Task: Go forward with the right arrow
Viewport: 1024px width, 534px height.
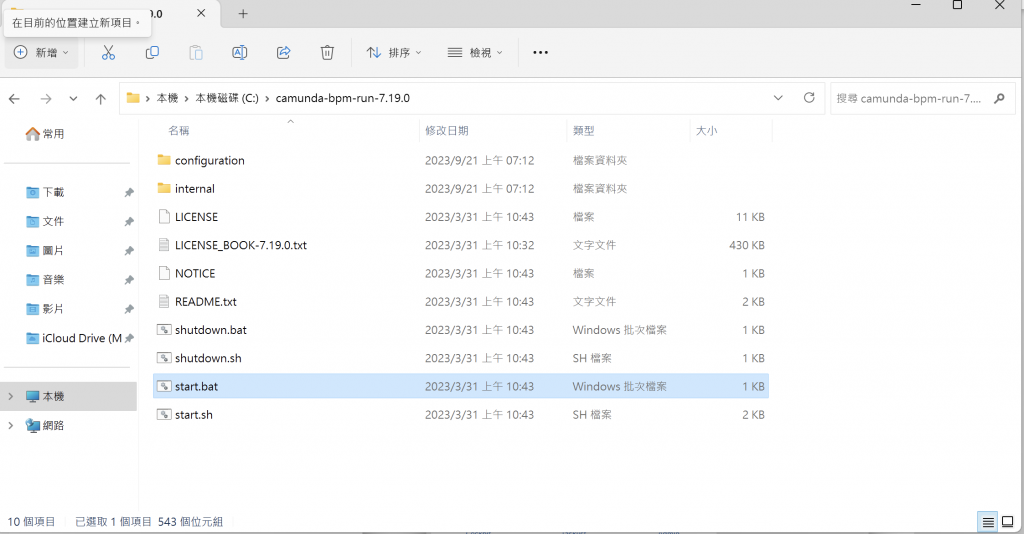Action: [46, 99]
